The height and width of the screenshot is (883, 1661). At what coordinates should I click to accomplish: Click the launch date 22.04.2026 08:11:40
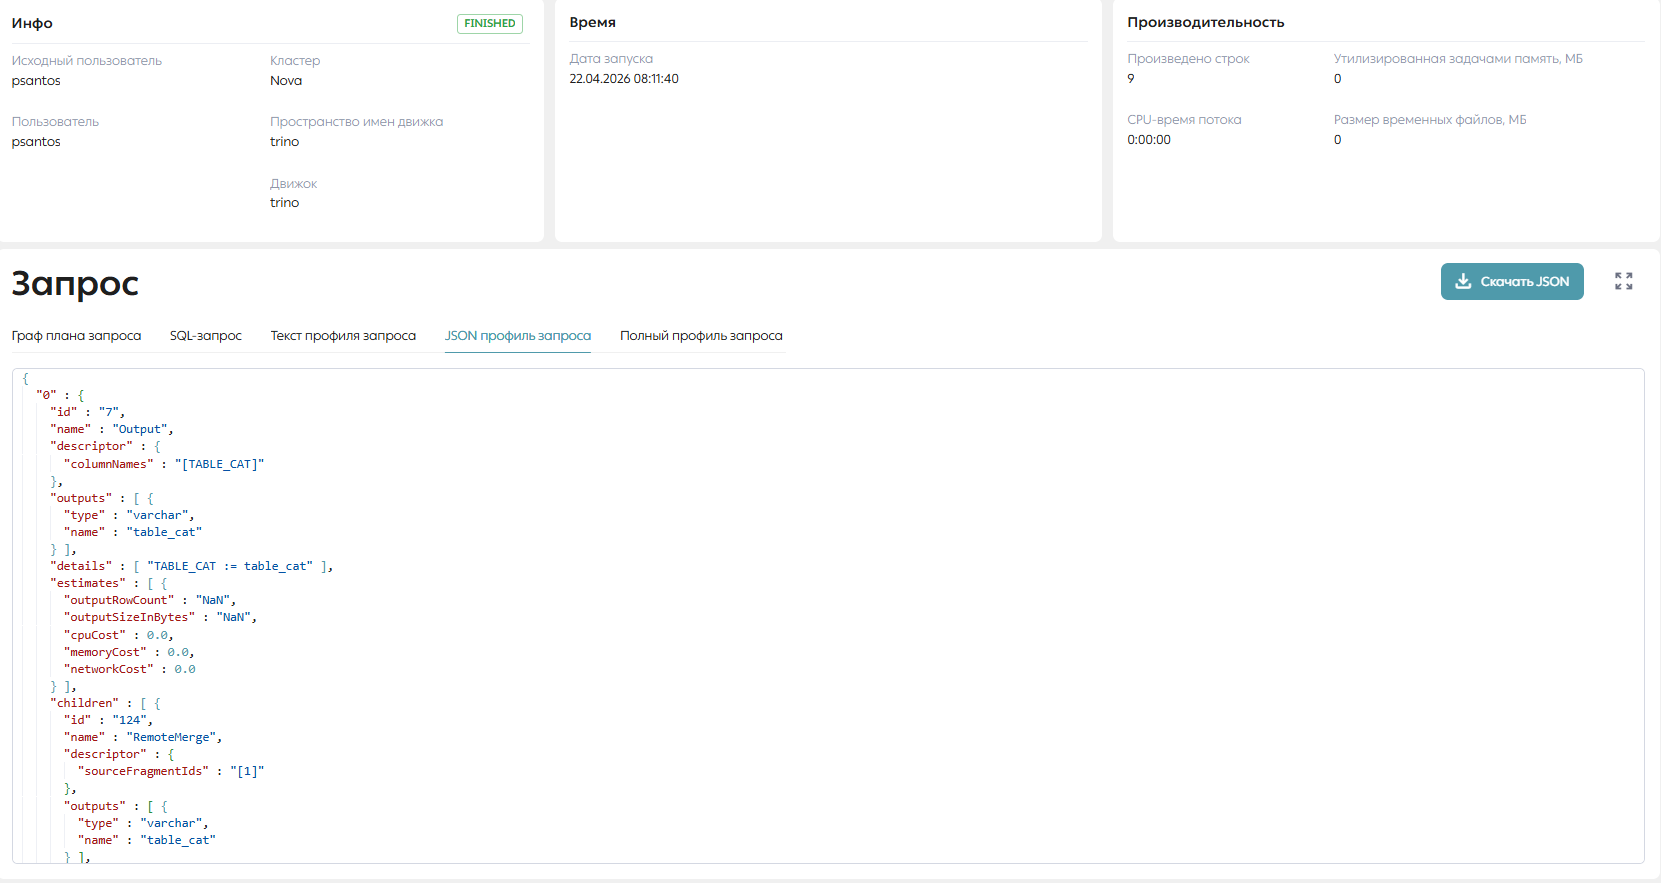coord(624,79)
